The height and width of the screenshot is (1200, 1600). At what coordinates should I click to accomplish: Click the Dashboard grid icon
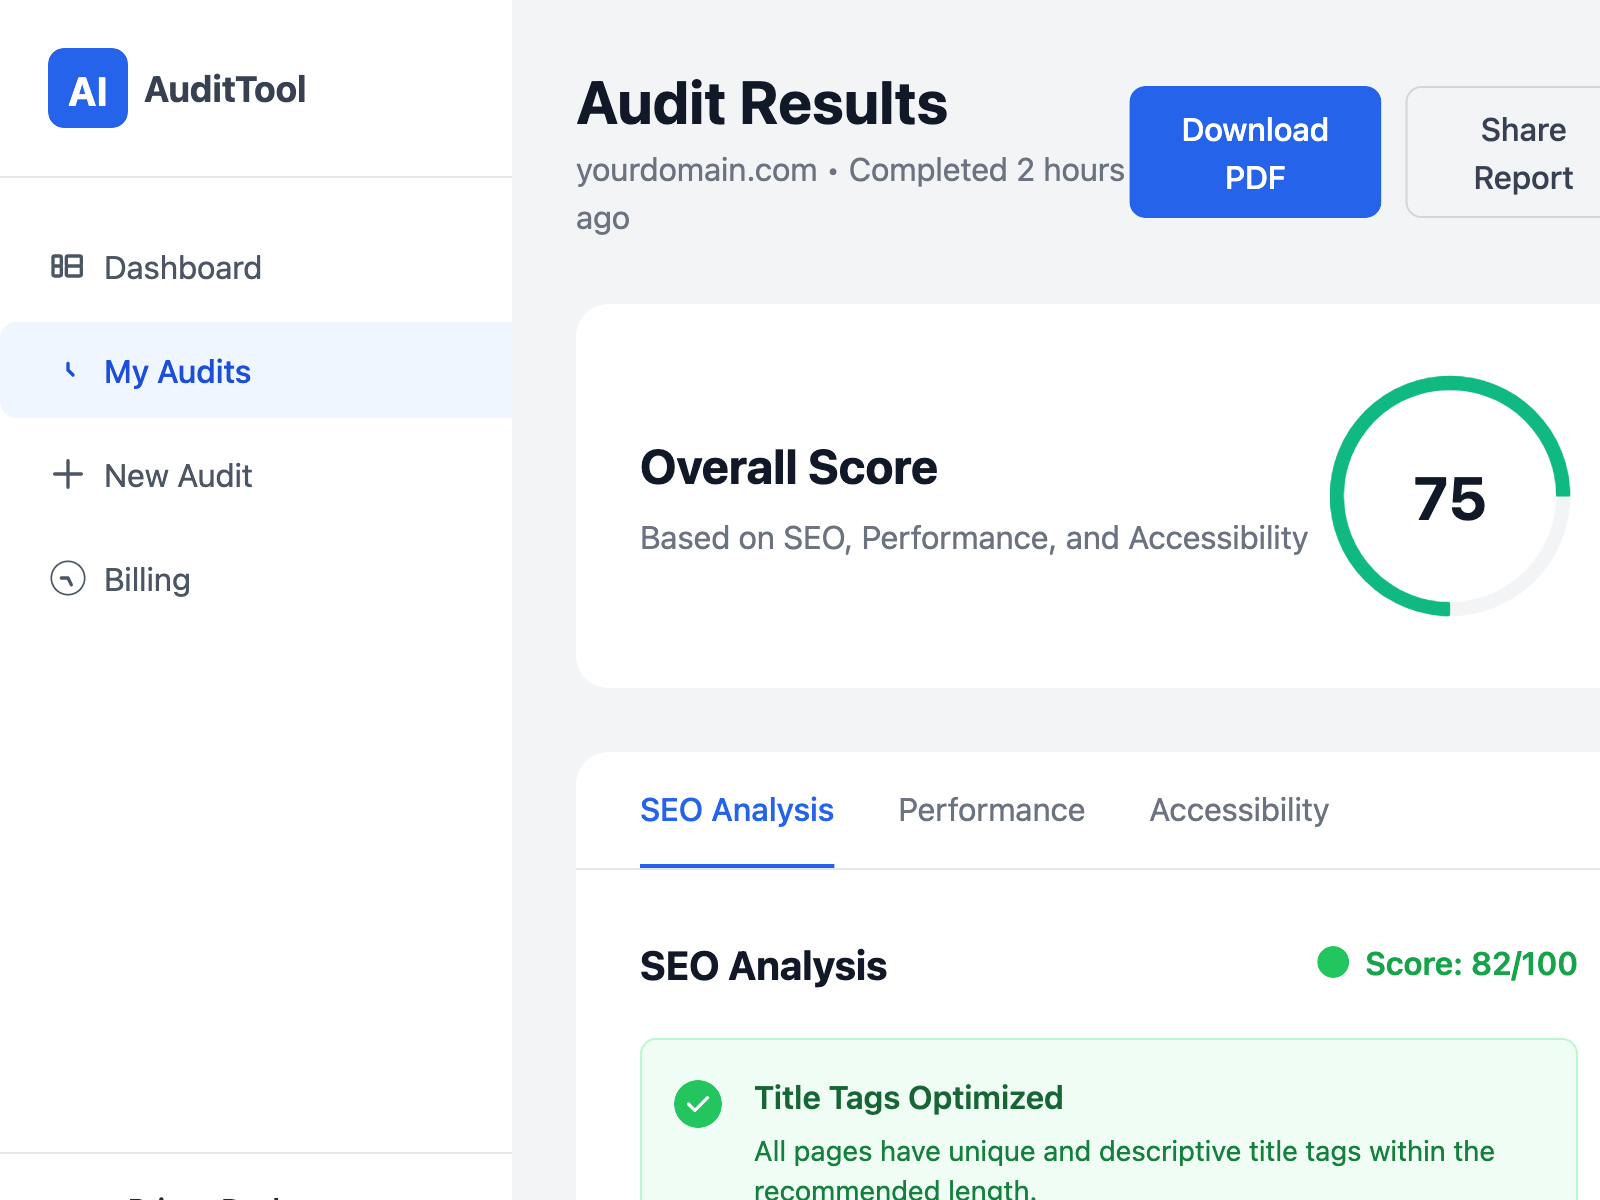click(x=67, y=266)
